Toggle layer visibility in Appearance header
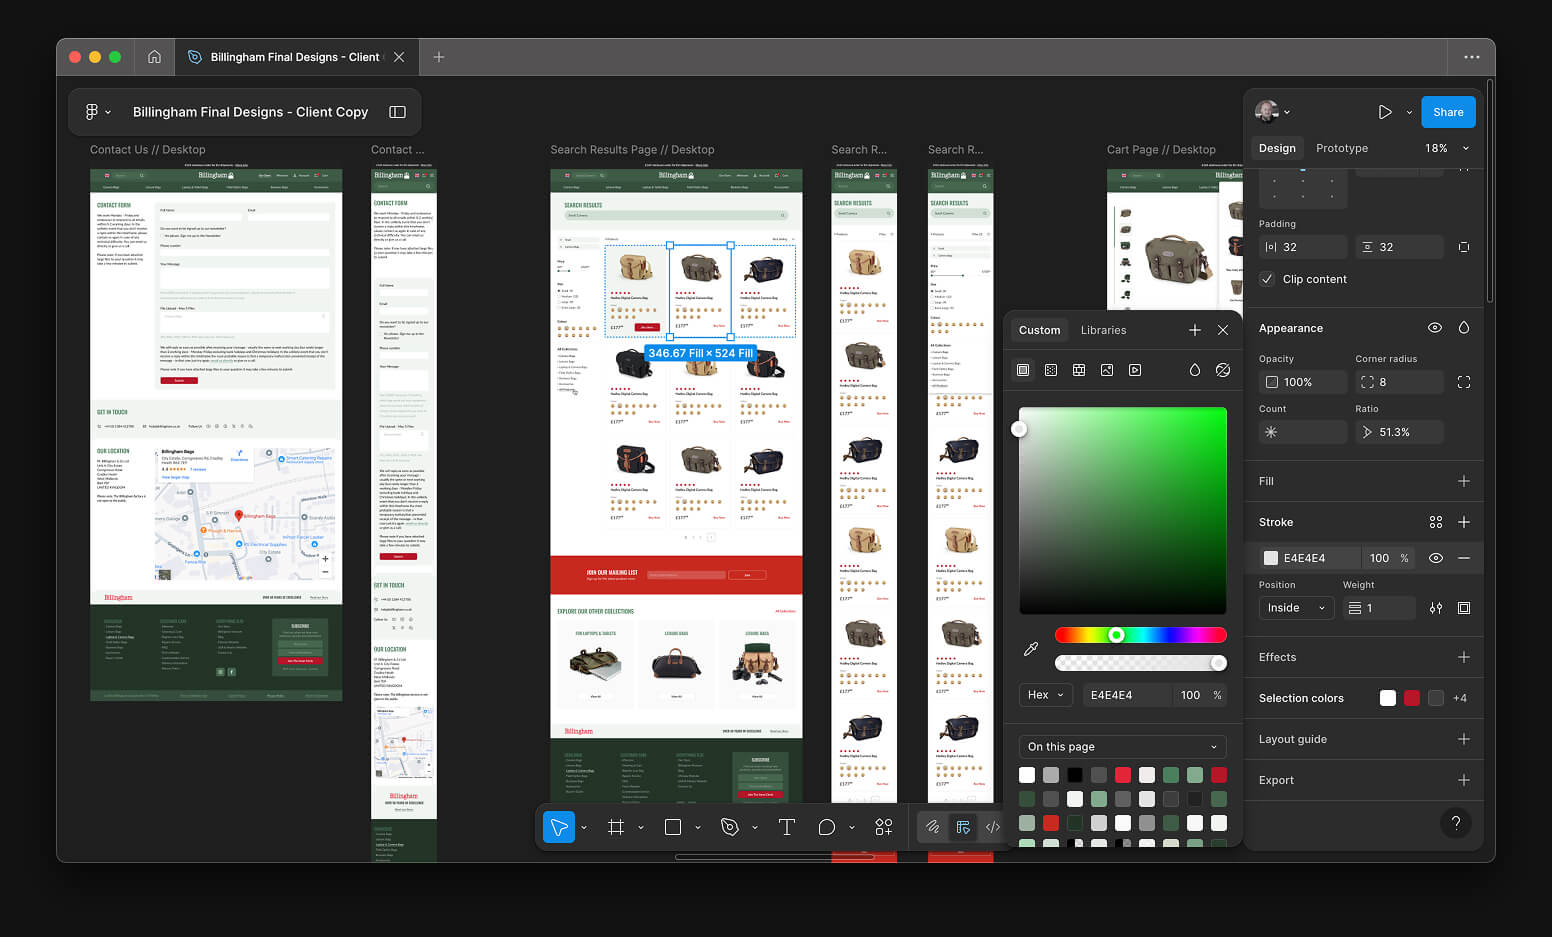Image resolution: width=1552 pixels, height=937 pixels. [1435, 328]
